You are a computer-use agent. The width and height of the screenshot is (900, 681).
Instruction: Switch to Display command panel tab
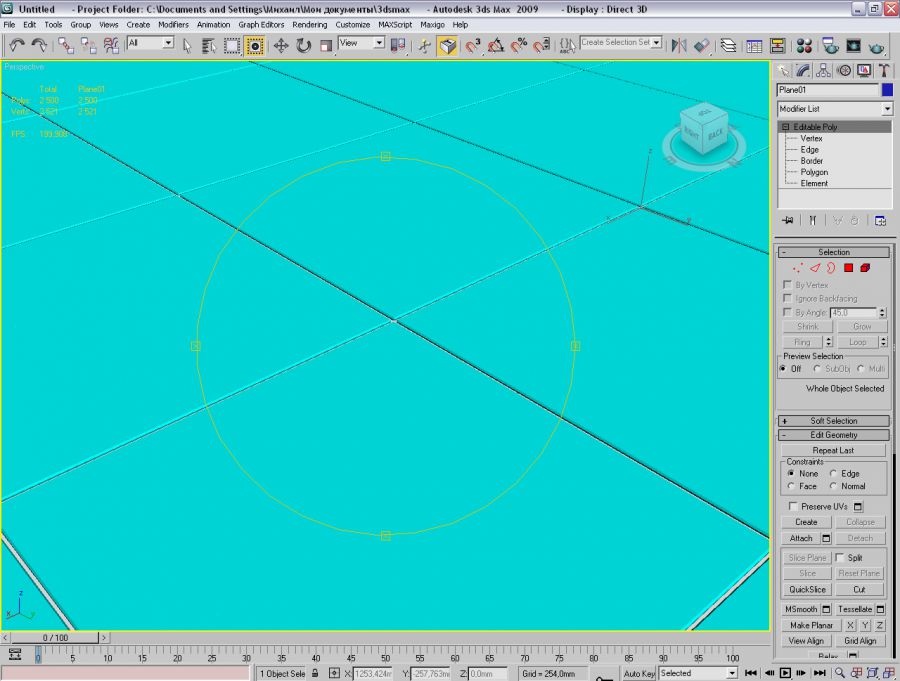click(x=864, y=71)
